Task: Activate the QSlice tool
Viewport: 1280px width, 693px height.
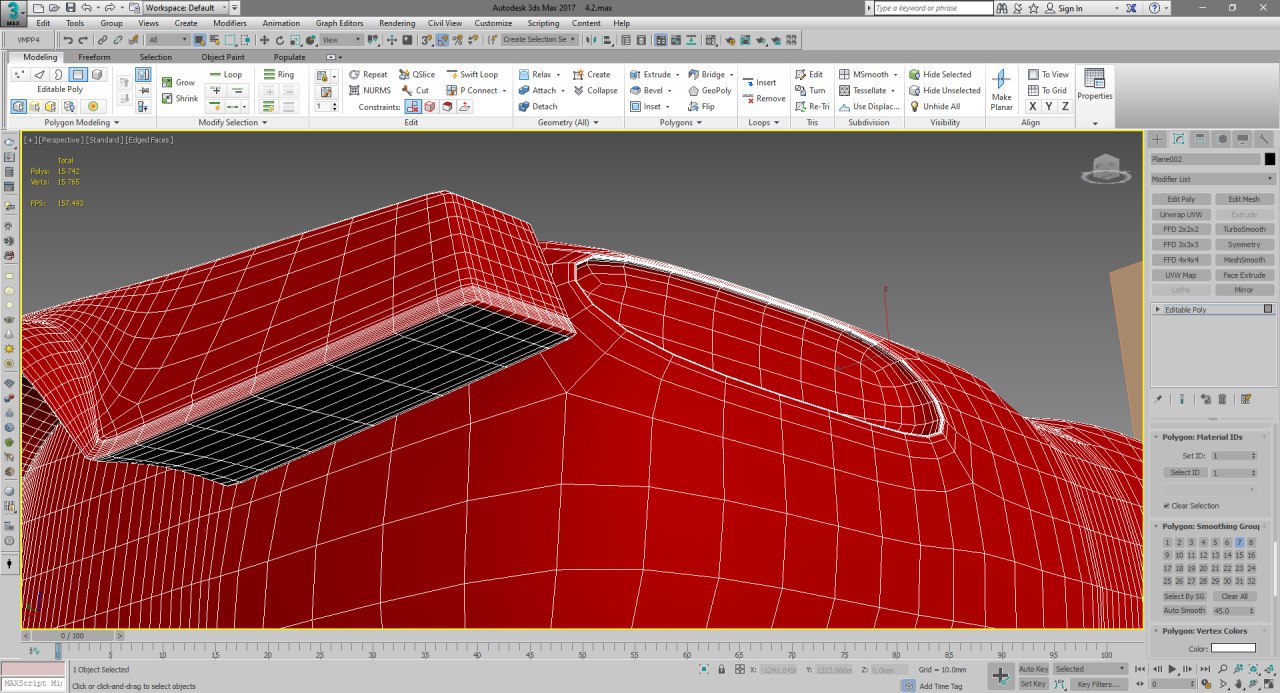Action: pos(417,74)
